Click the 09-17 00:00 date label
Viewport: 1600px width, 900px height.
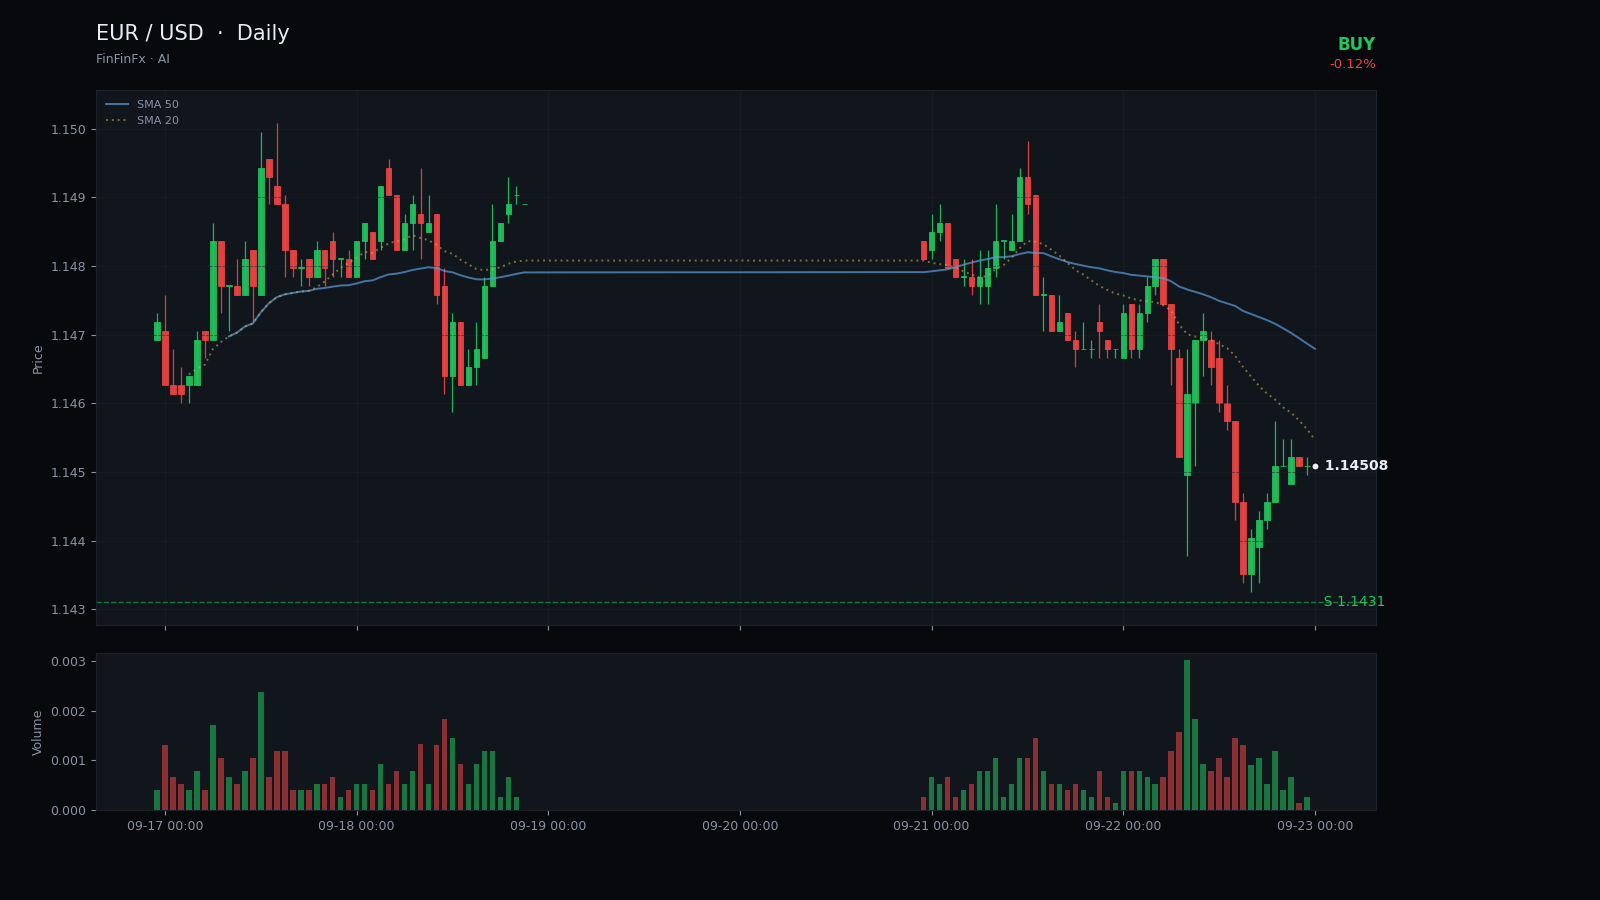tap(165, 826)
